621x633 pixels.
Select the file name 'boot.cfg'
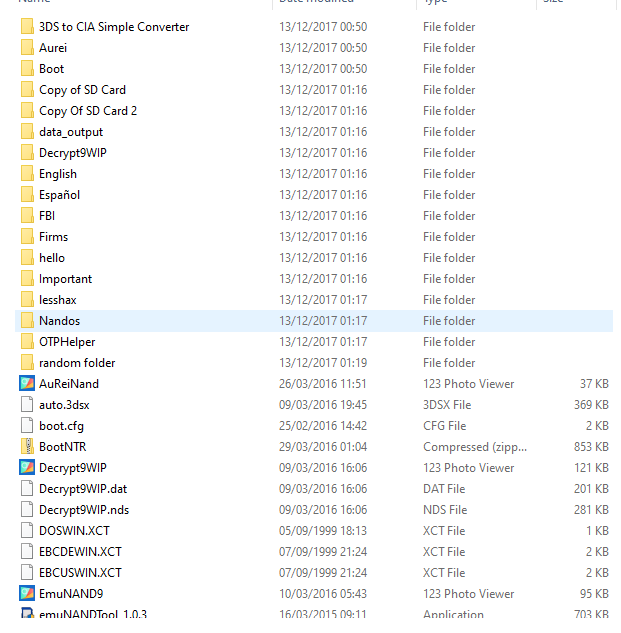tap(61, 426)
